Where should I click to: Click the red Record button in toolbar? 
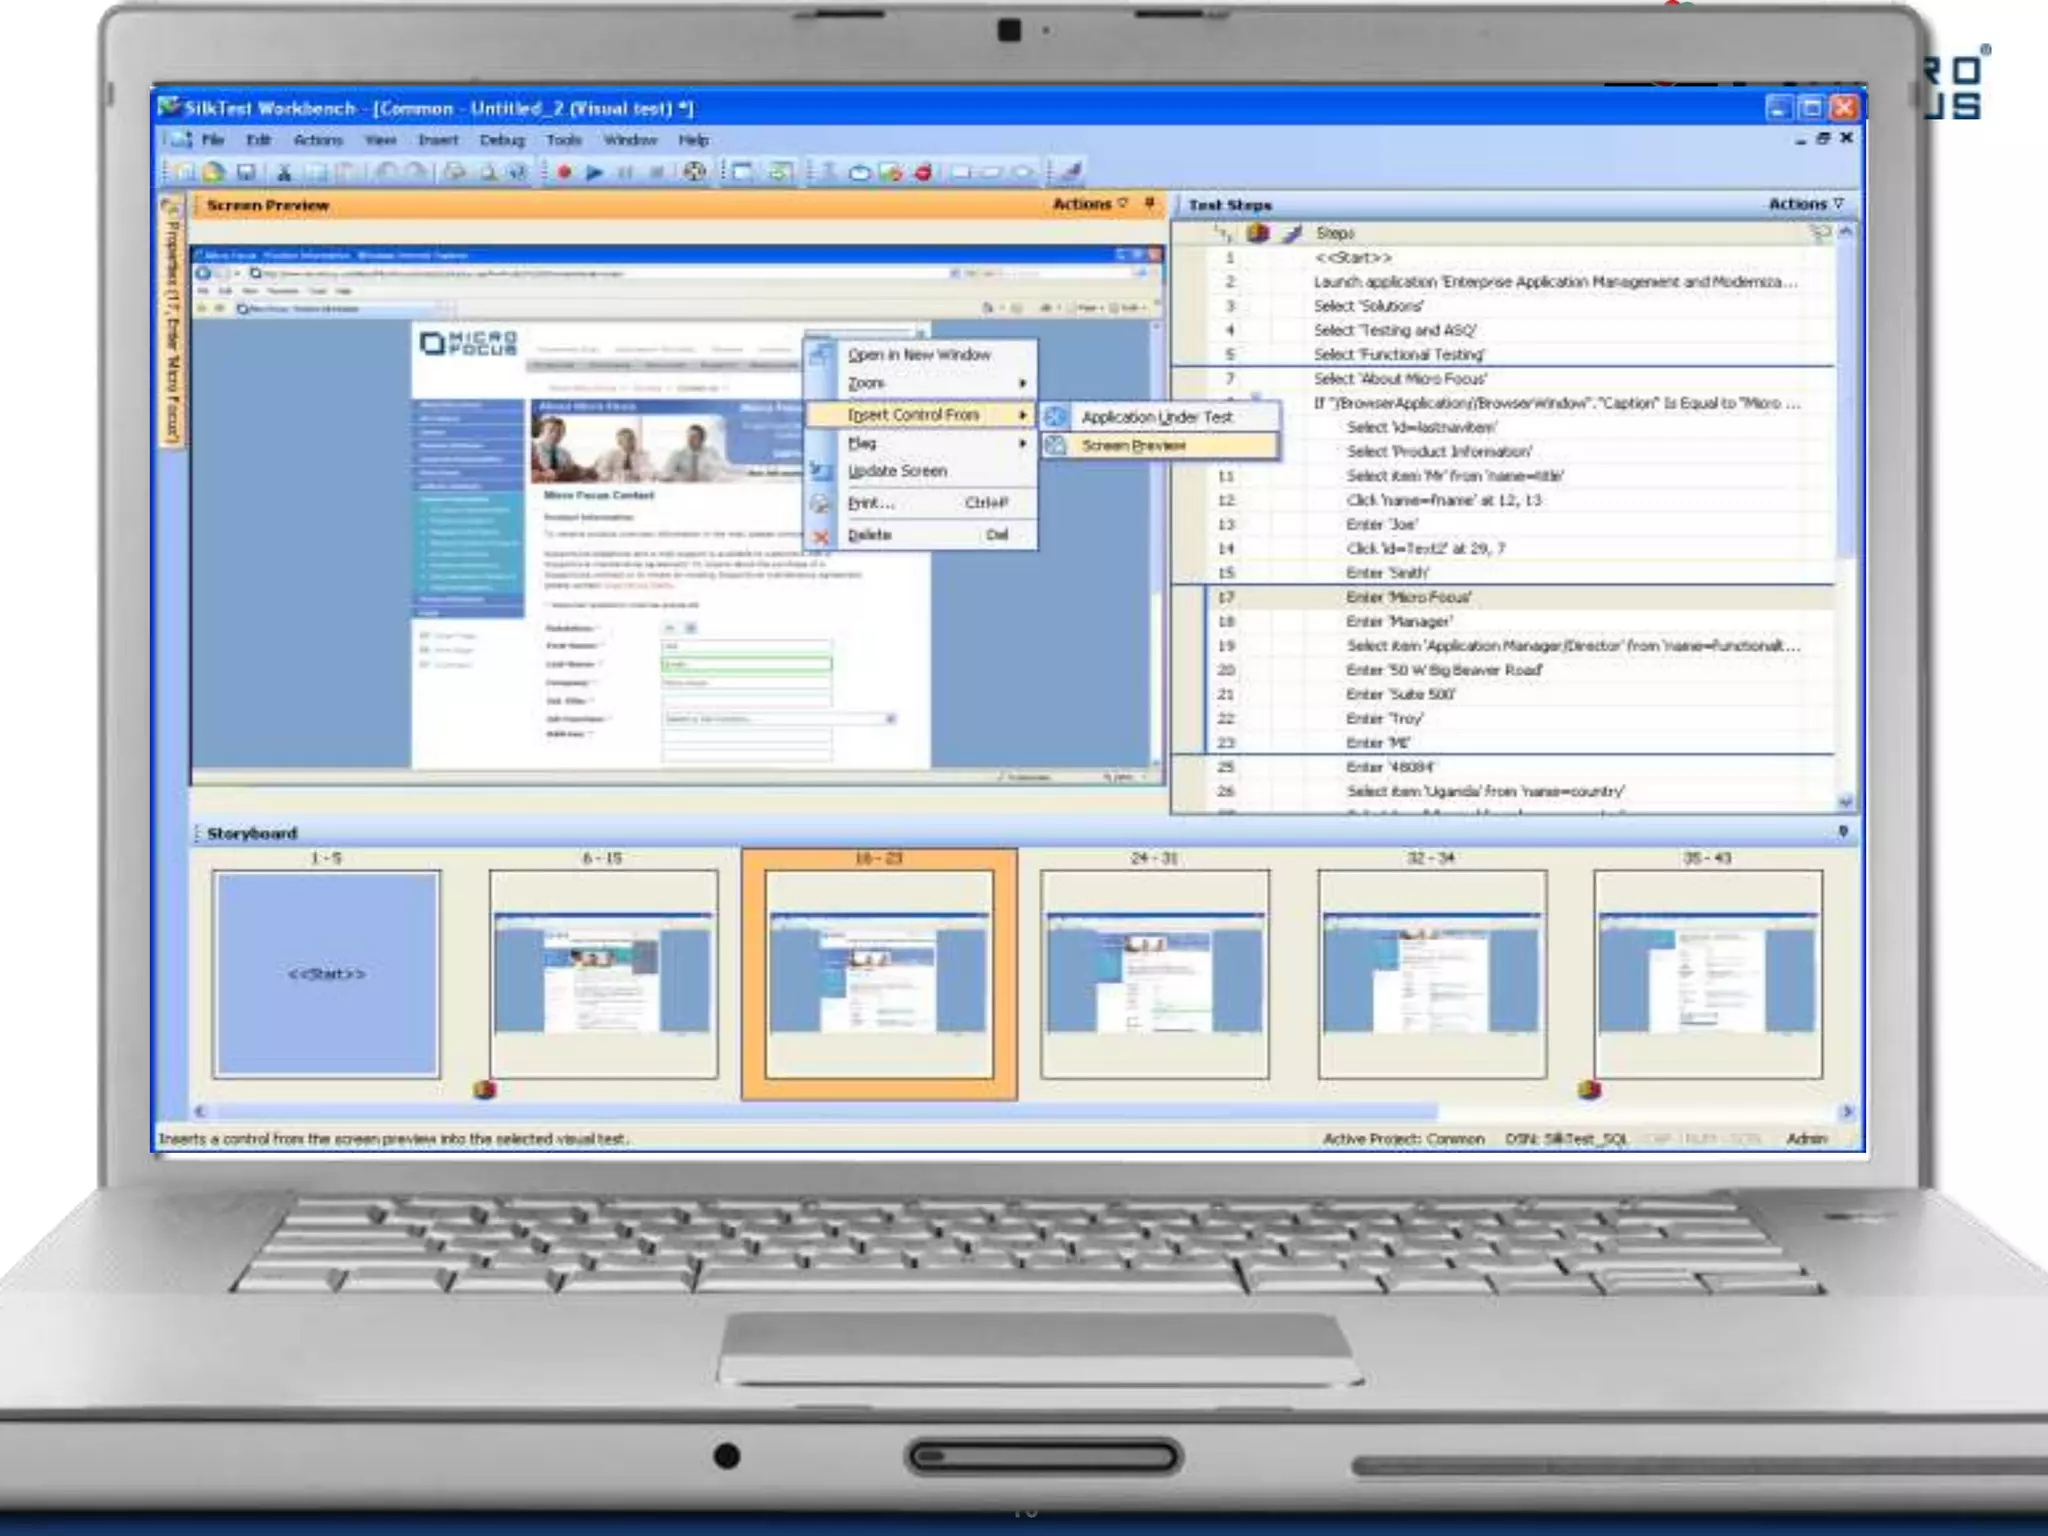pyautogui.click(x=565, y=172)
